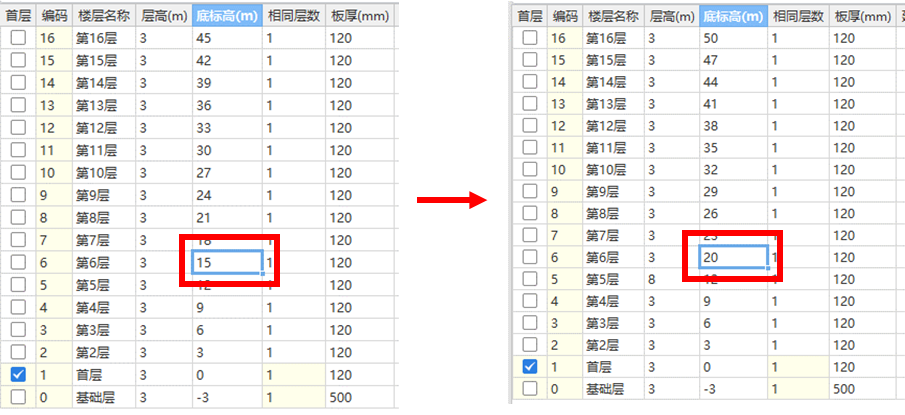This screenshot has width=905, height=415.
Task: Click bottom elevation field showing 15
Action: (226, 262)
